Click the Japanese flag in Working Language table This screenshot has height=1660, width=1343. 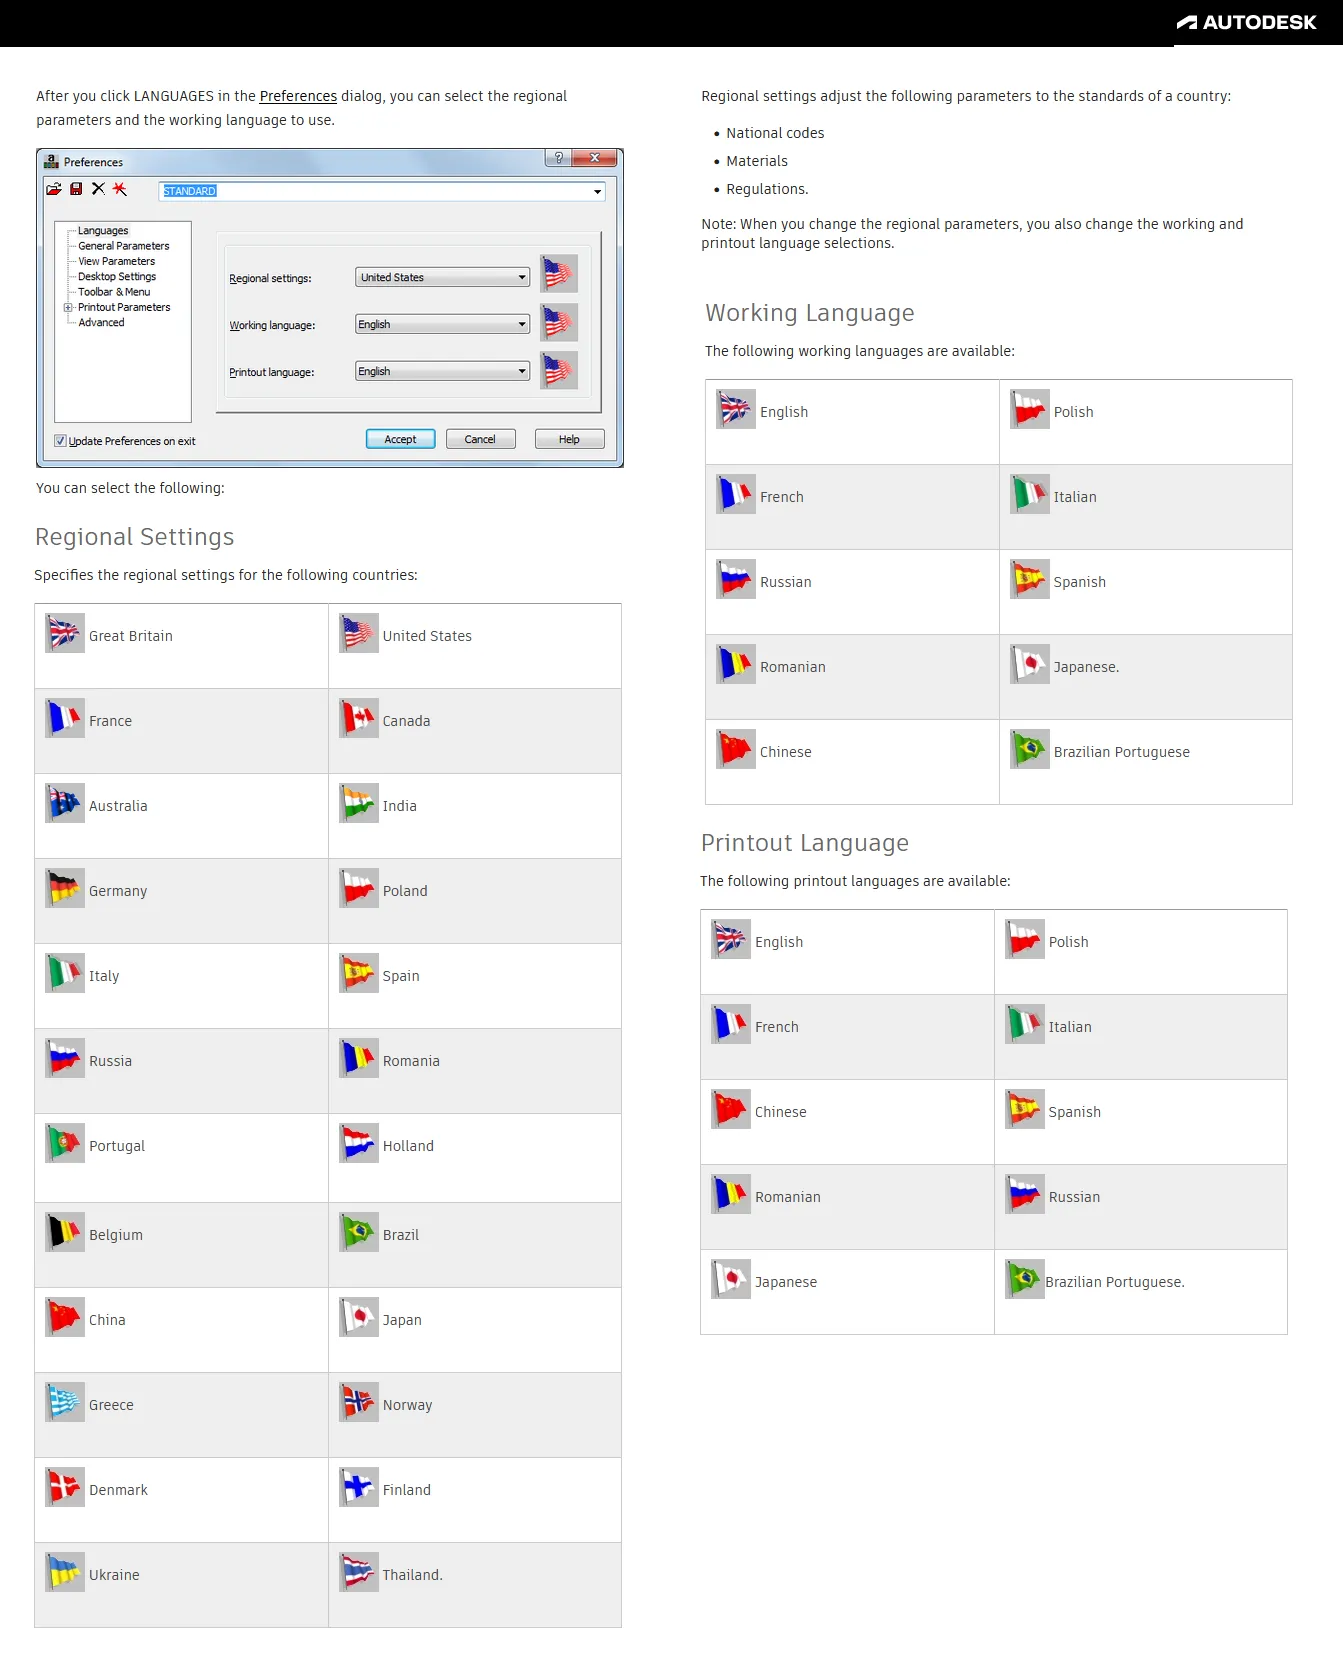[1030, 664]
